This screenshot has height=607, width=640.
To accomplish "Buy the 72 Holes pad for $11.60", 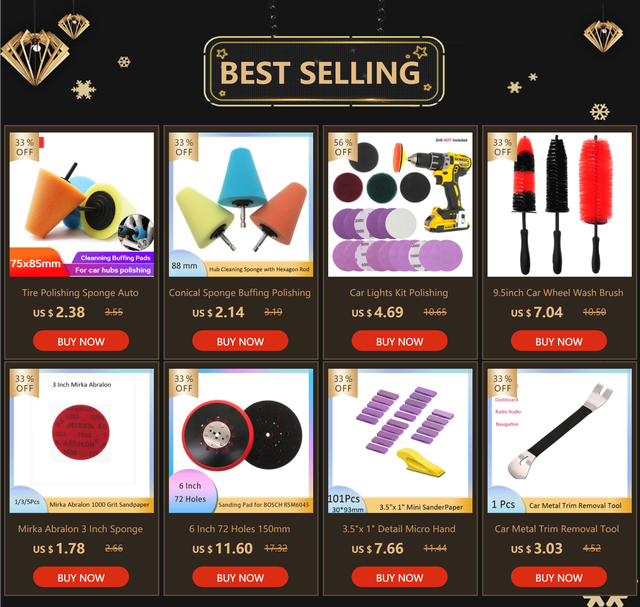I will click(x=240, y=577).
